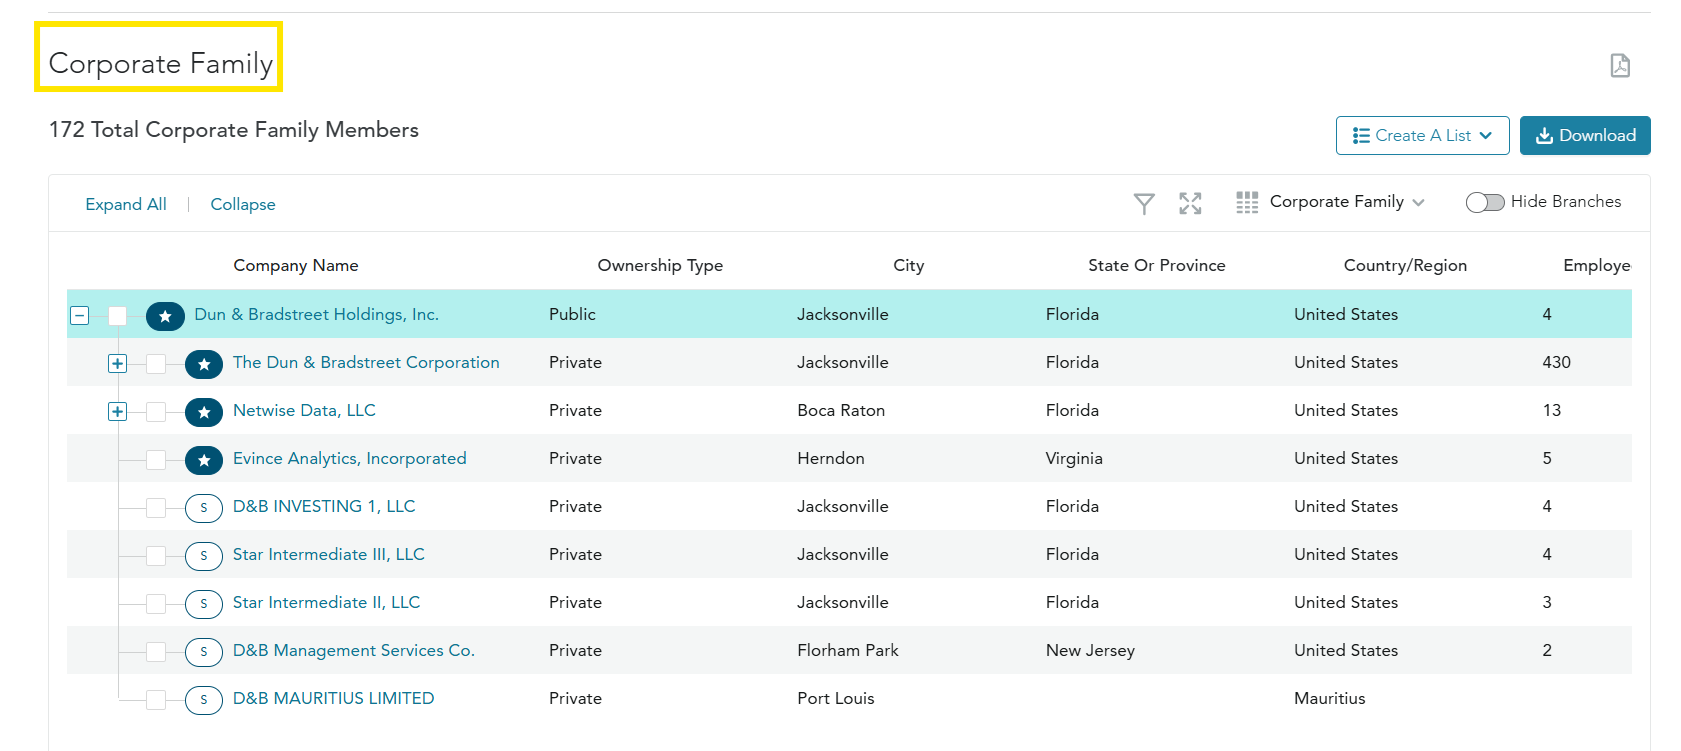Viewport: 1681px width, 751px height.
Task: Click the expand to fullscreen icon
Action: click(1190, 203)
